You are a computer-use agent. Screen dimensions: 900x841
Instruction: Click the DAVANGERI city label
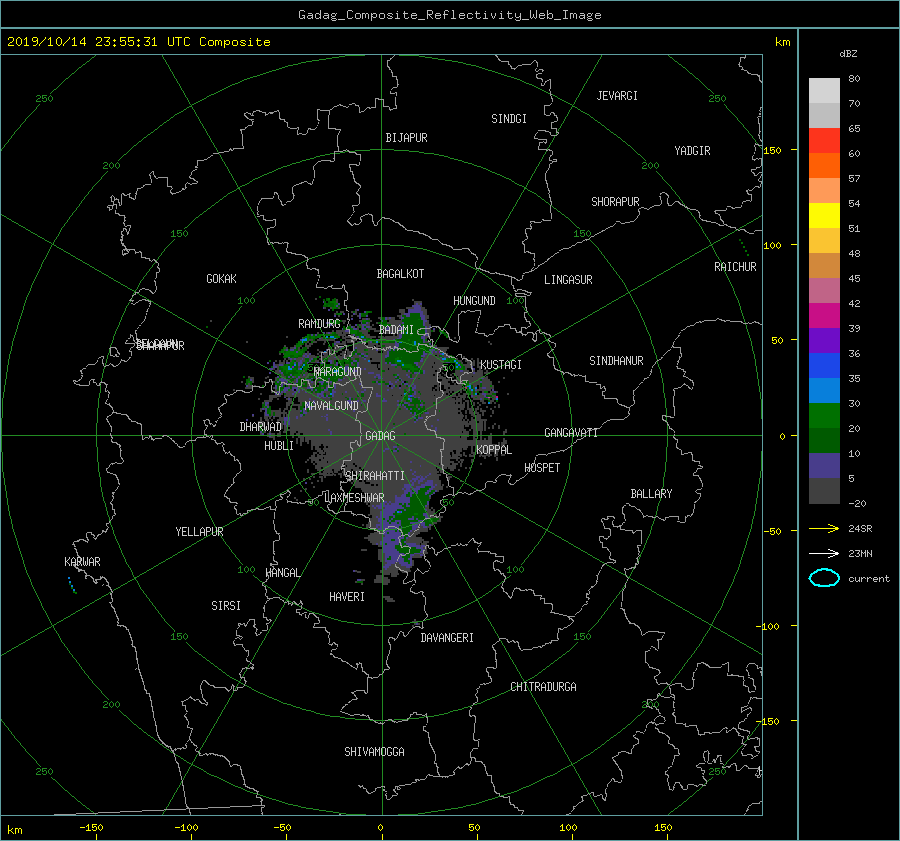click(x=447, y=638)
